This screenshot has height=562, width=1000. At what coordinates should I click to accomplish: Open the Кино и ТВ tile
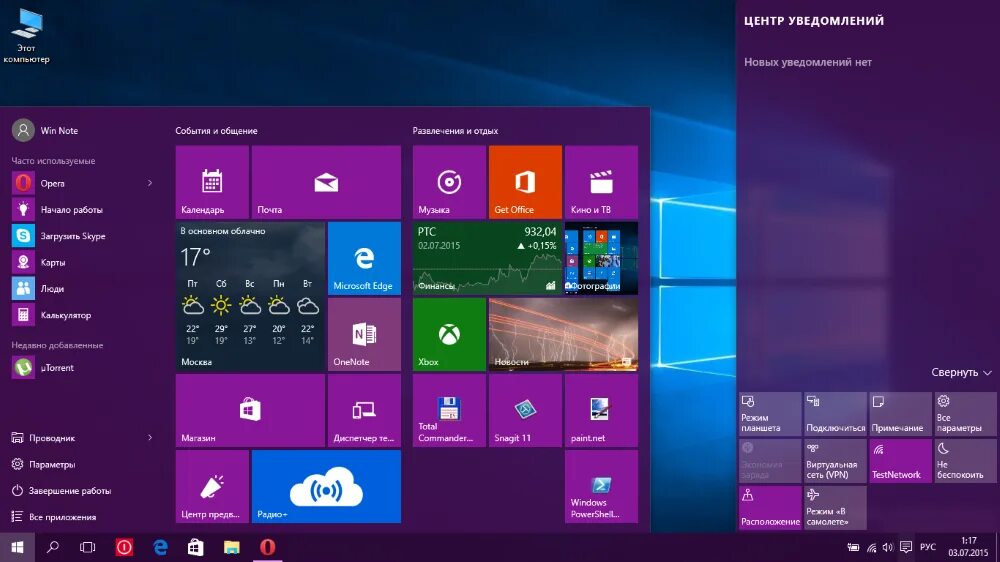pos(601,182)
